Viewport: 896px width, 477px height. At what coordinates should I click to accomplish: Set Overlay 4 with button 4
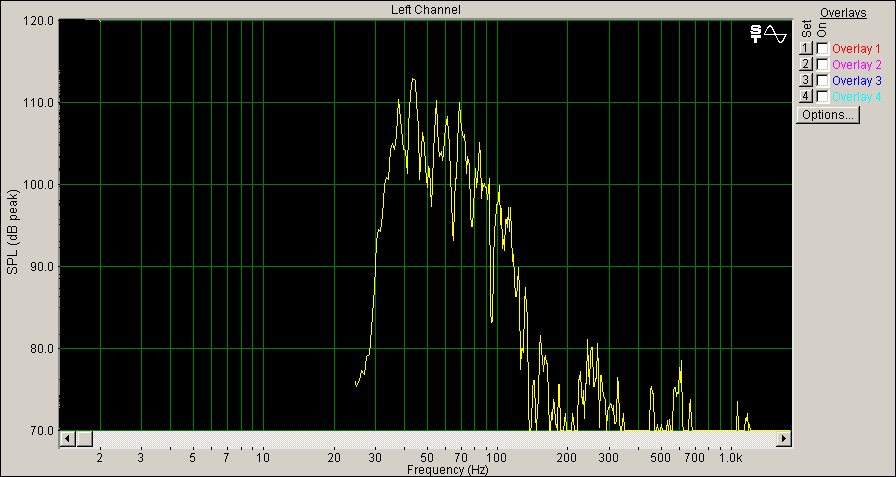pyautogui.click(x=806, y=97)
